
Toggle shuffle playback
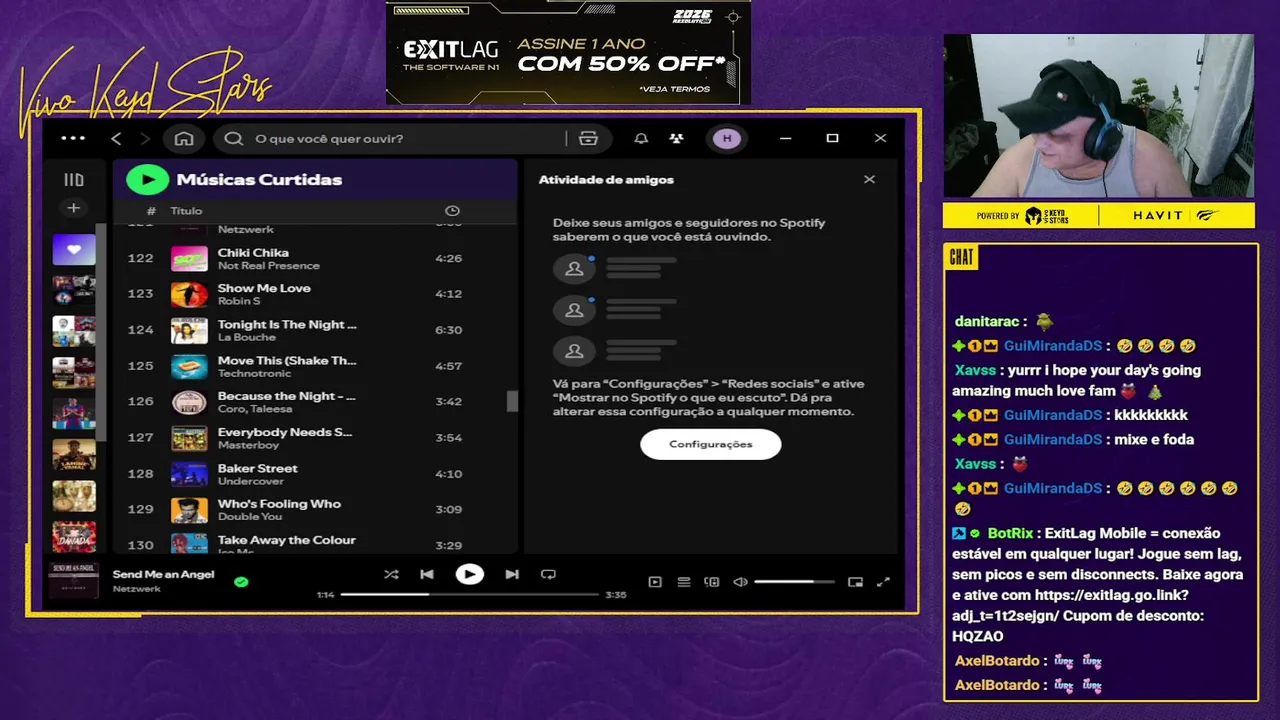click(391, 574)
